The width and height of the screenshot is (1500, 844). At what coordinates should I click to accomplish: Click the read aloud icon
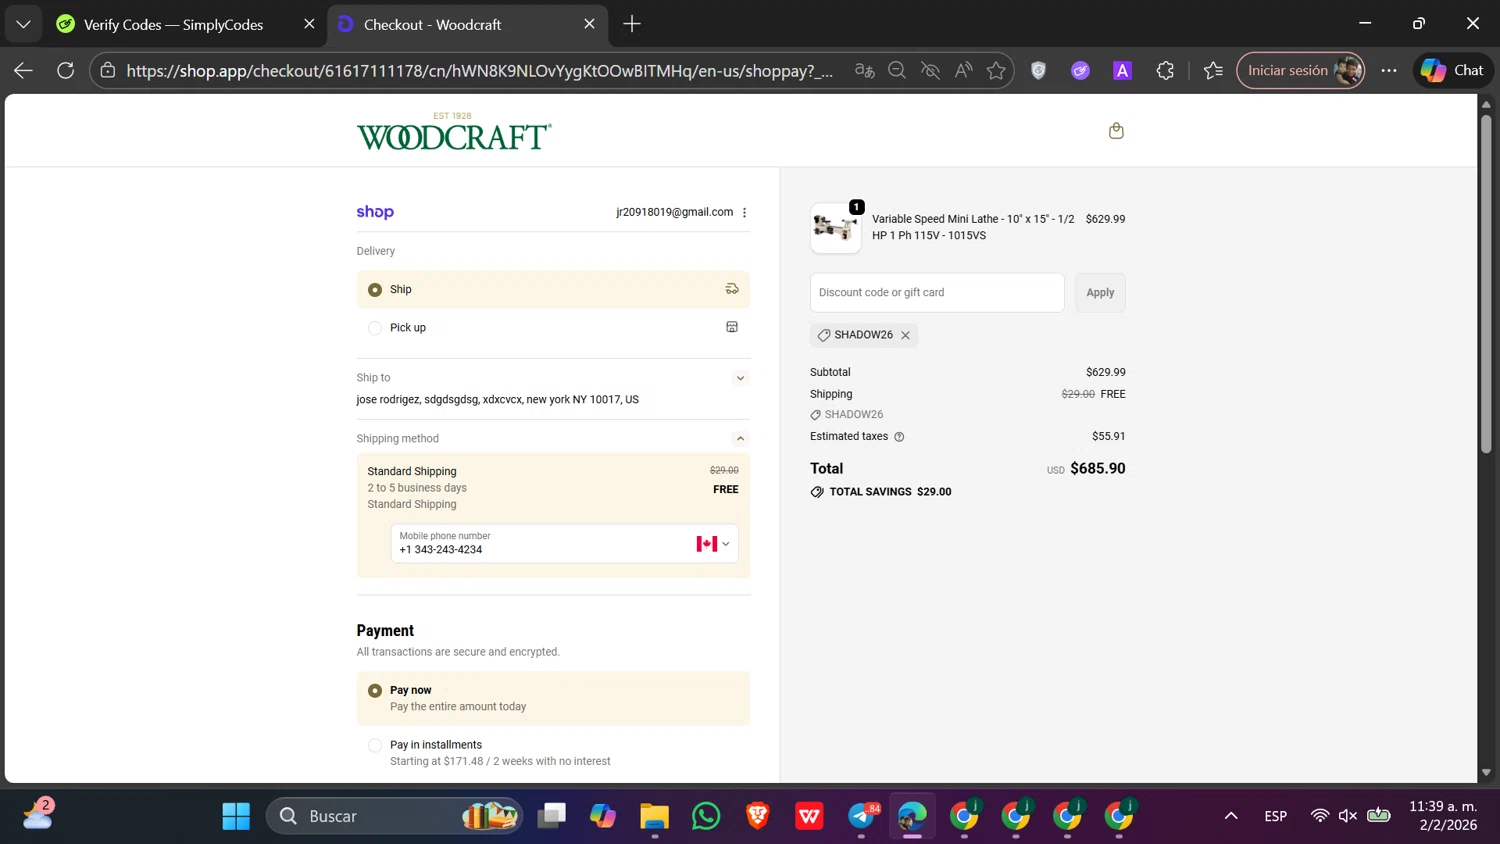pos(963,70)
